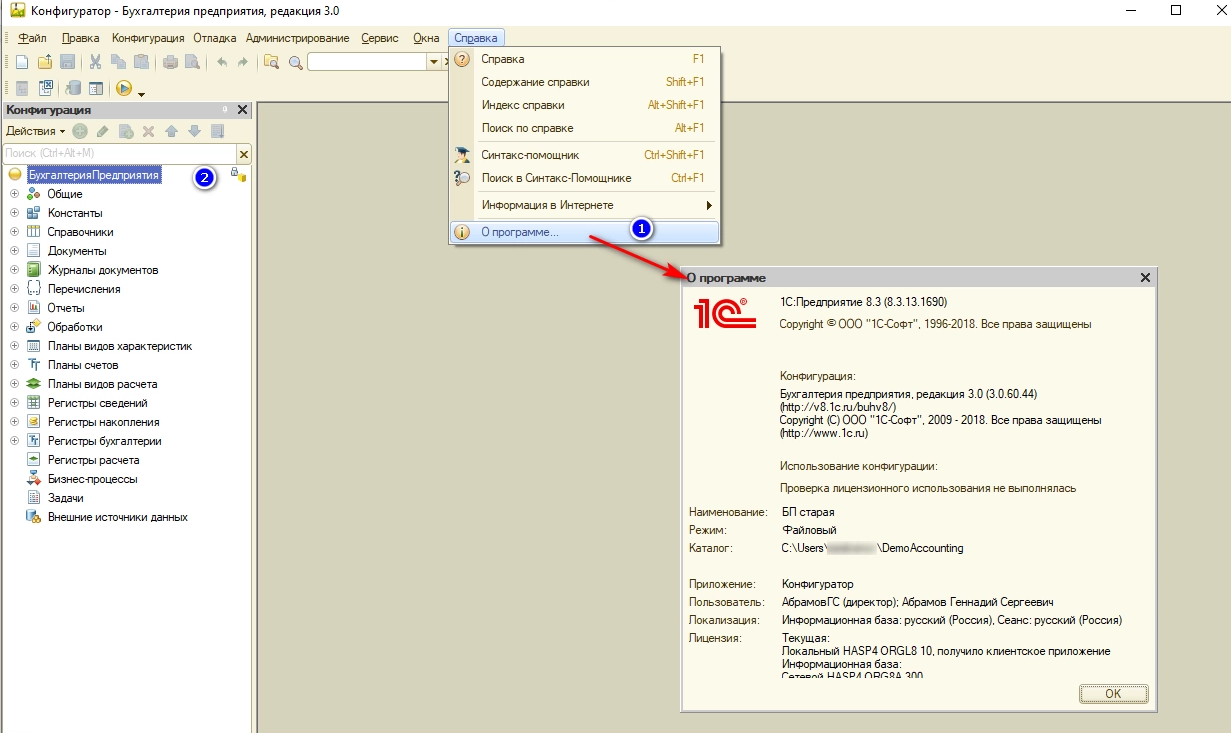The width and height of the screenshot is (1231, 733).
Task: Click the New document toolbar icon
Action: (22, 62)
